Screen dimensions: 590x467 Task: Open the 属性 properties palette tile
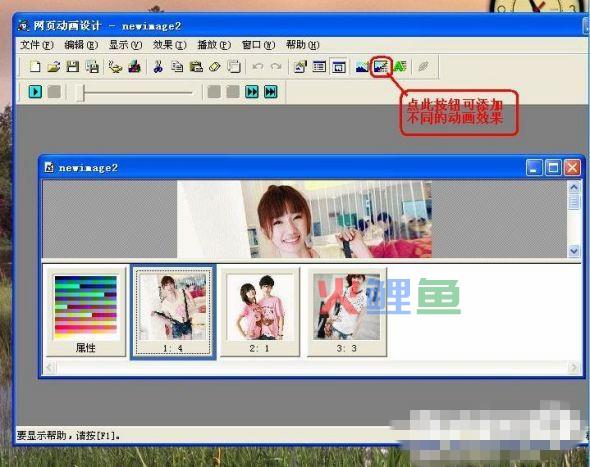(x=86, y=312)
